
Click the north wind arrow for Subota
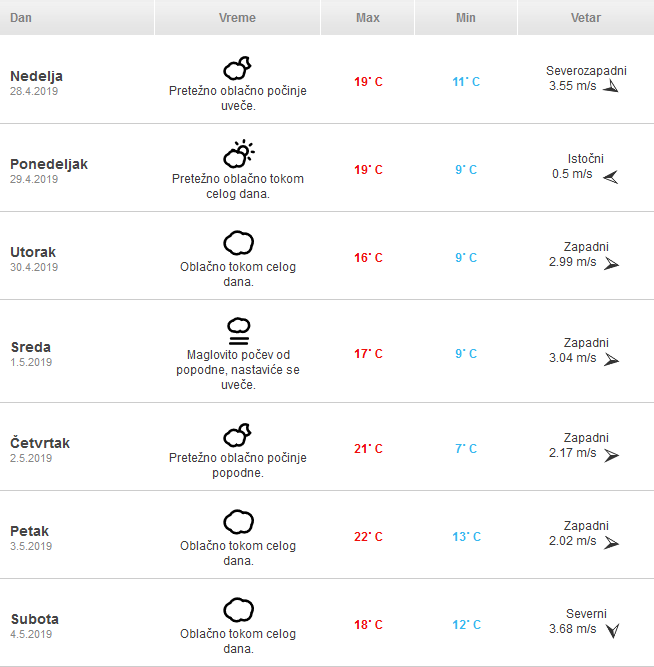(613, 630)
